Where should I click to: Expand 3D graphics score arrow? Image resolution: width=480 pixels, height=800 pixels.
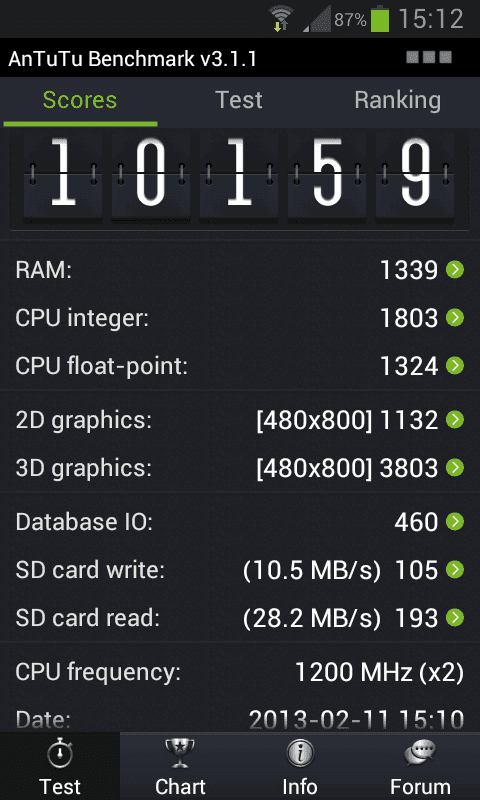tap(454, 467)
